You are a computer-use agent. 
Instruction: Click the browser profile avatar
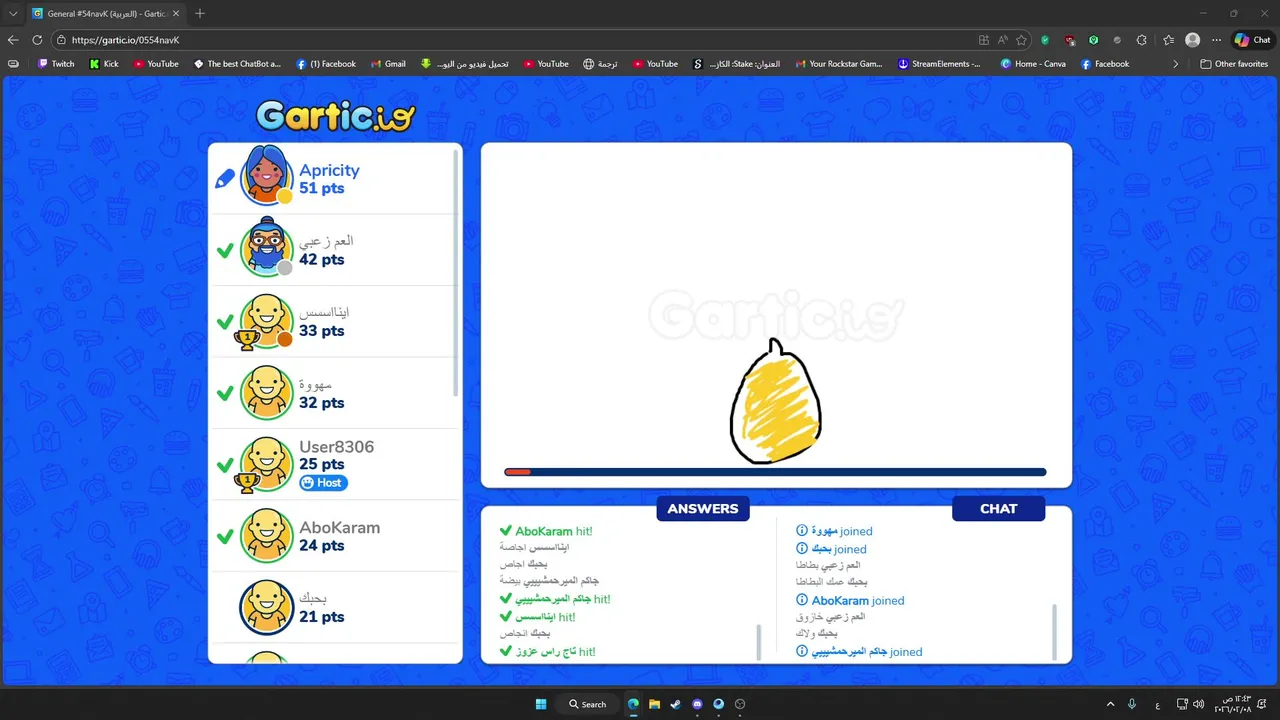pos(1192,40)
